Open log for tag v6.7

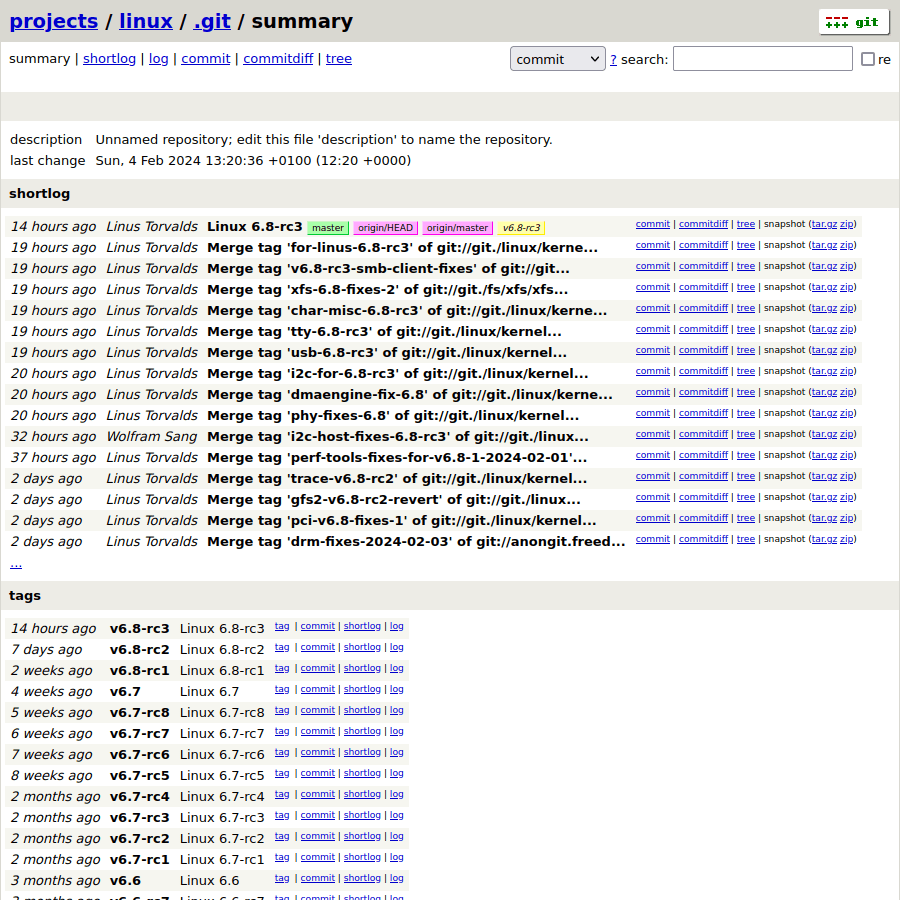click(x=397, y=689)
